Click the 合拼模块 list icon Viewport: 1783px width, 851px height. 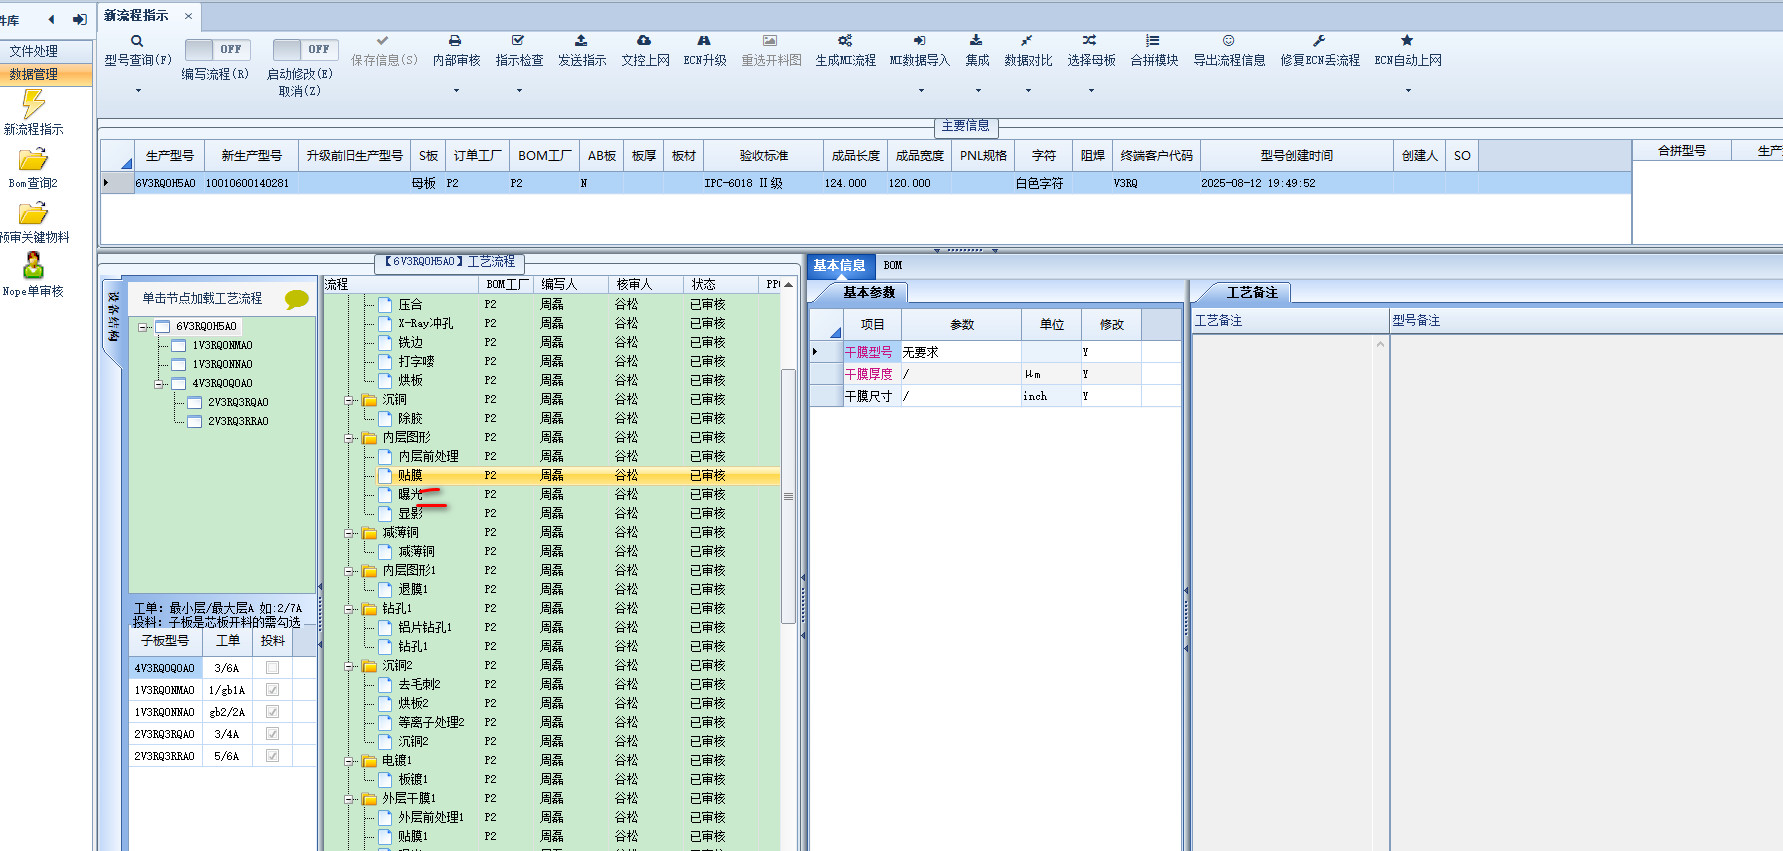(1153, 41)
